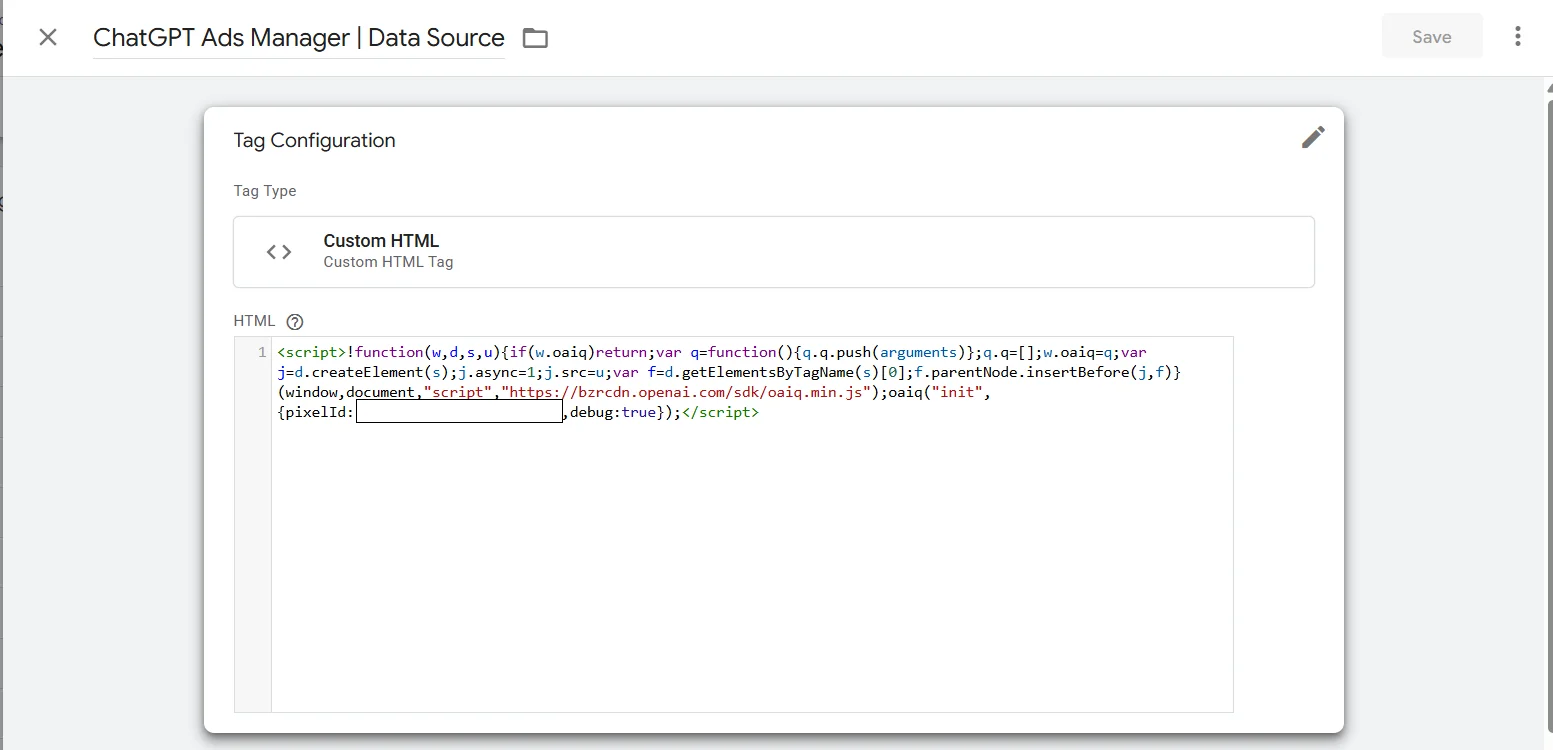Viewport: 1553px width, 750px height.
Task: Select the Custom HTML tag type row
Action: pos(773,252)
